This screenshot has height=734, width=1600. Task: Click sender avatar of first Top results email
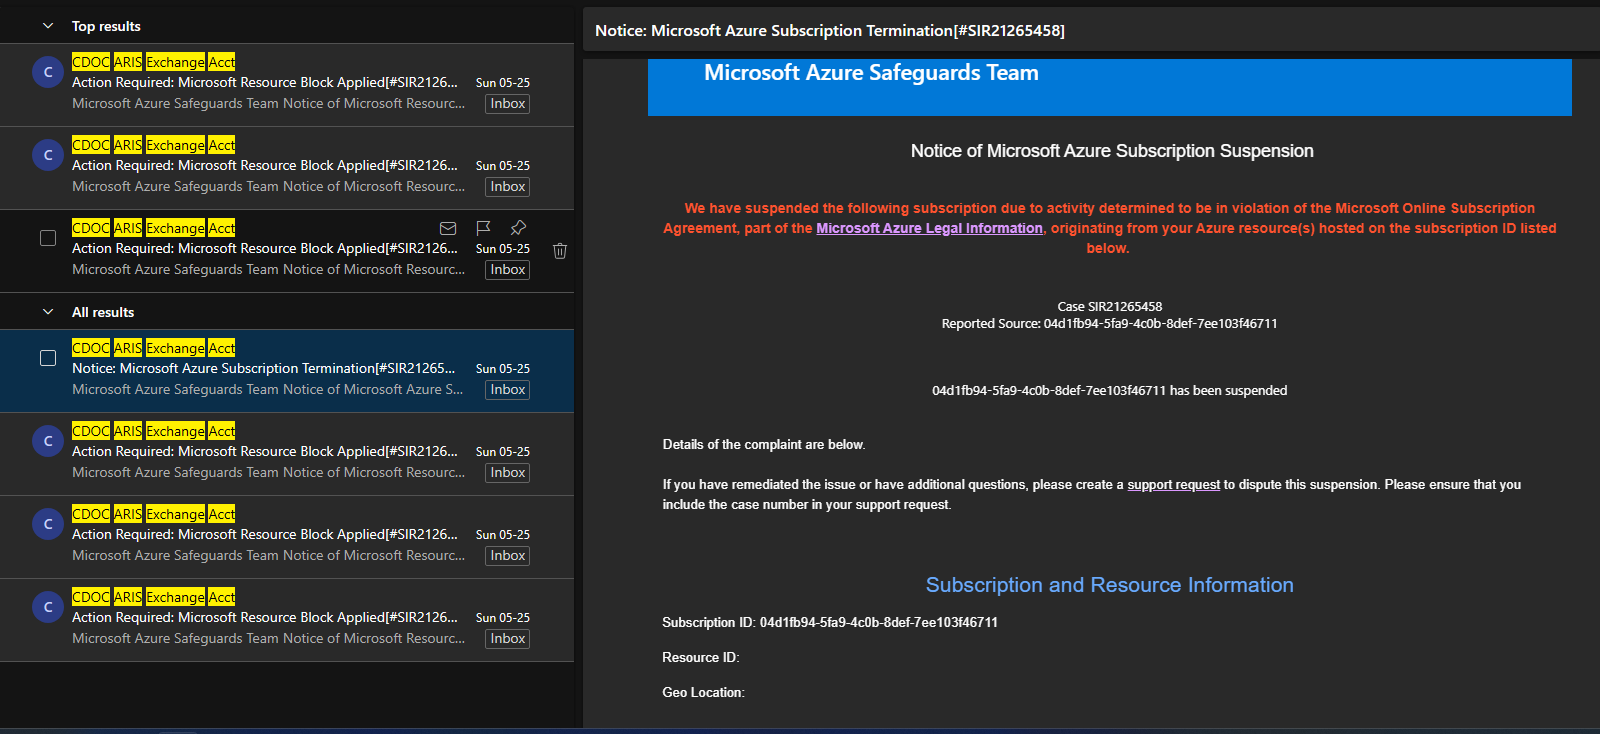(x=48, y=72)
